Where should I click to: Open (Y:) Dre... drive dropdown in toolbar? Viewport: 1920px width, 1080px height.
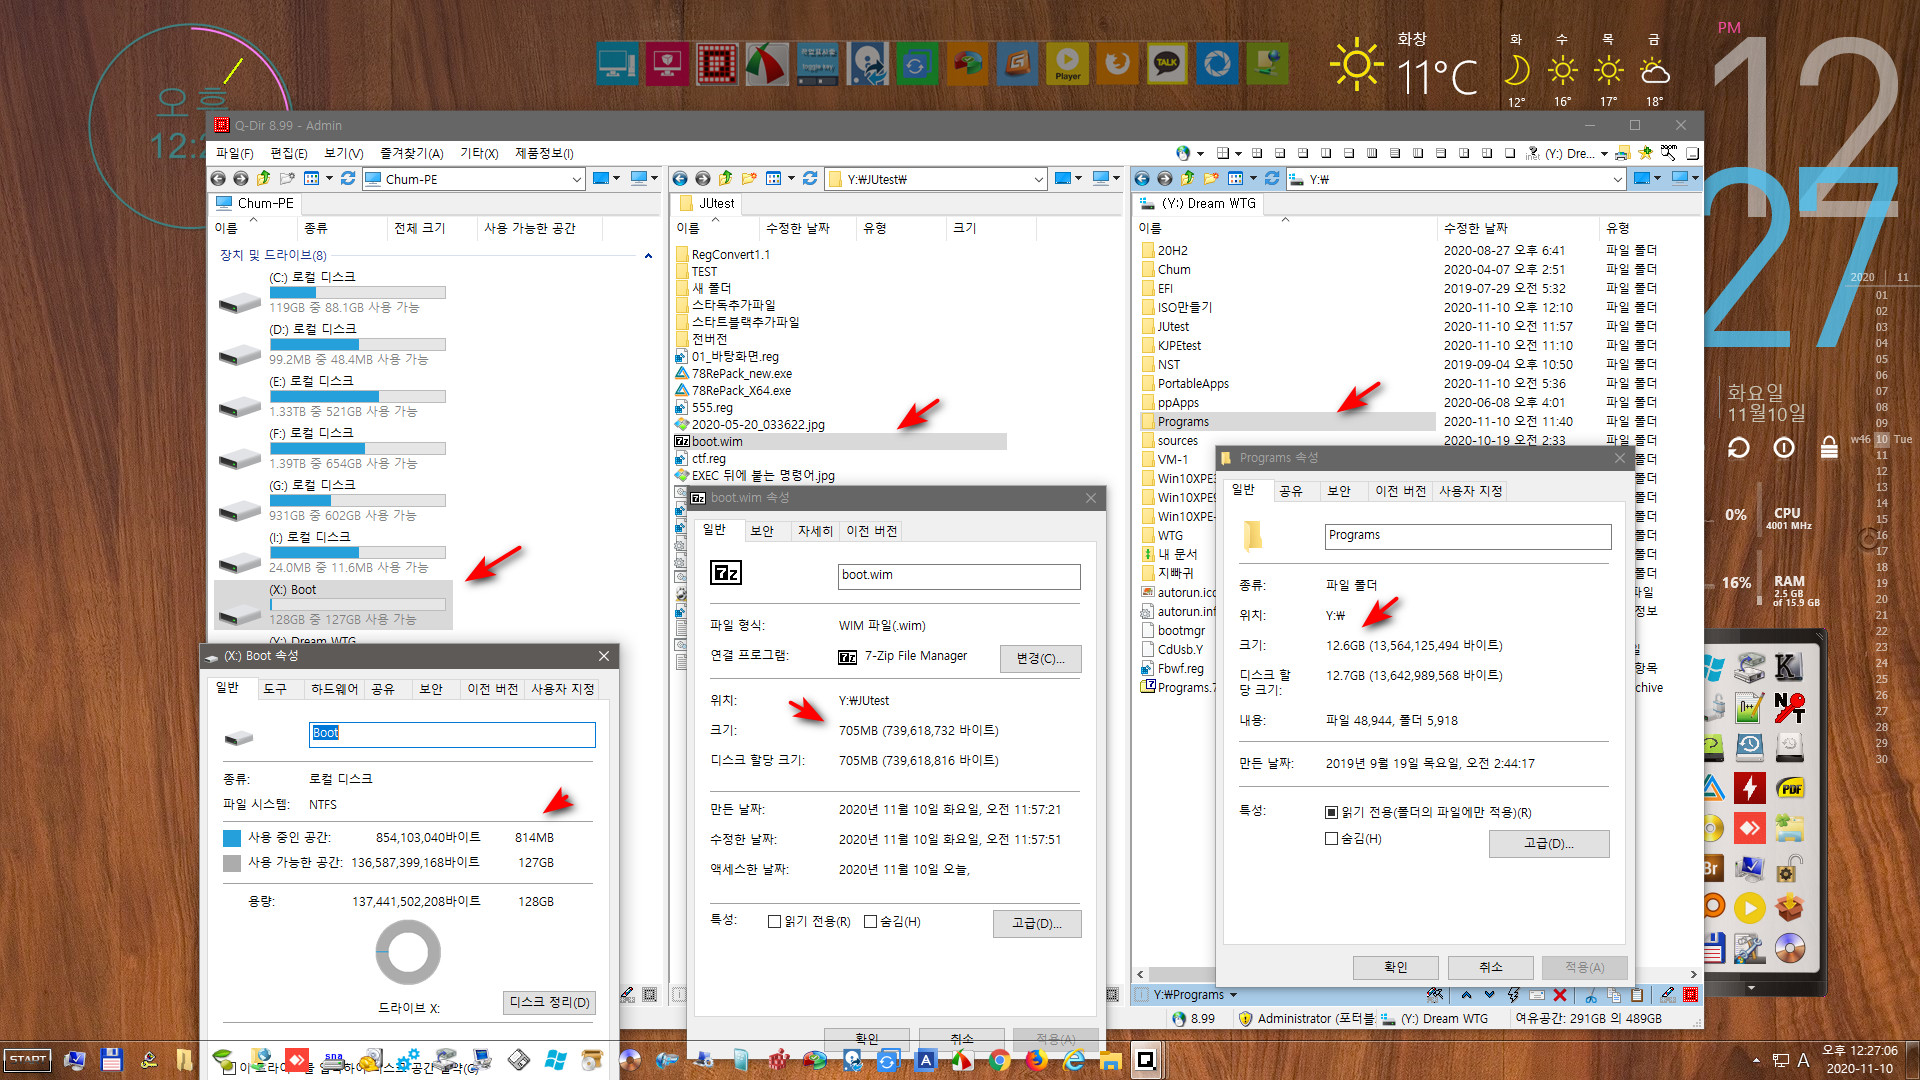coord(1604,153)
